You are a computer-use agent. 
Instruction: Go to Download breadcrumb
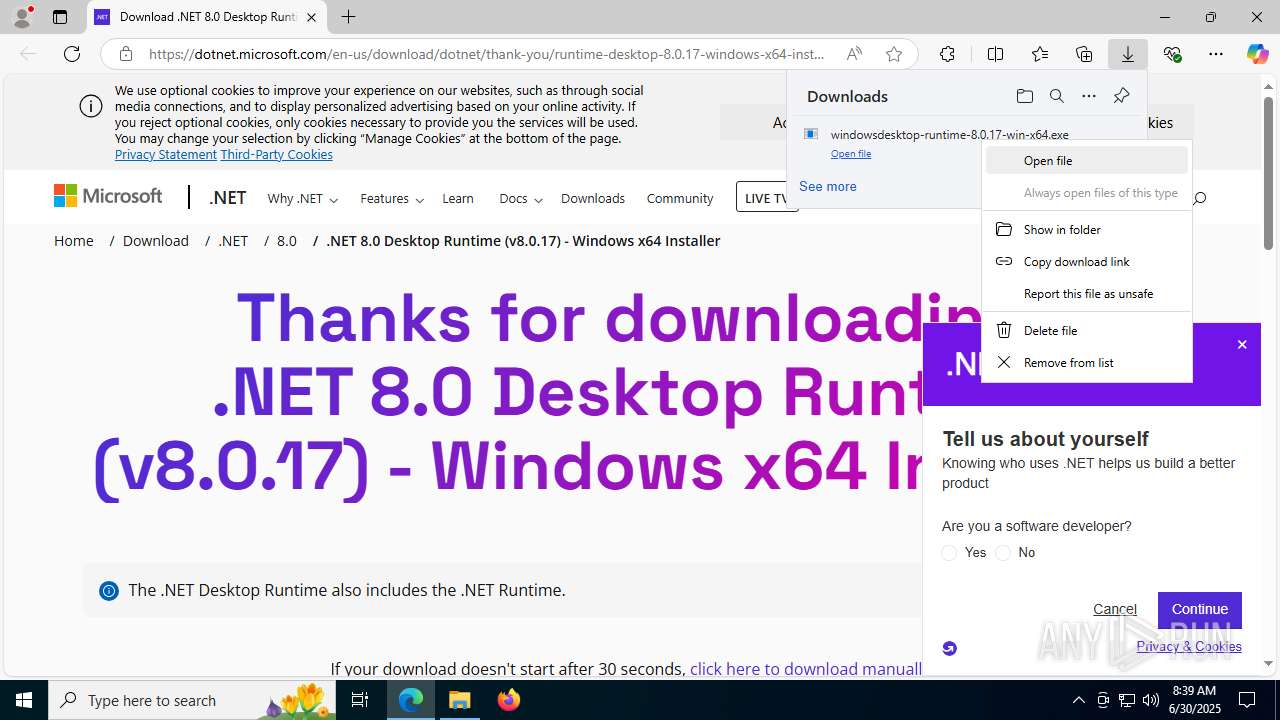[x=156, y=241]
